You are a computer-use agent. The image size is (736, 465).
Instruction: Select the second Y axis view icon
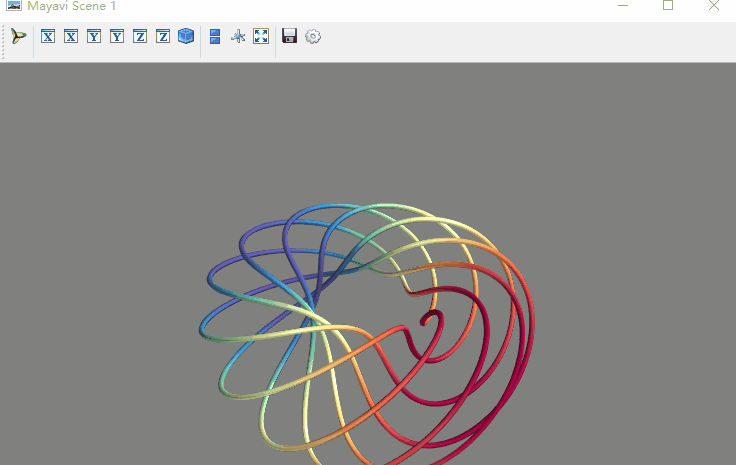[117, 36]
